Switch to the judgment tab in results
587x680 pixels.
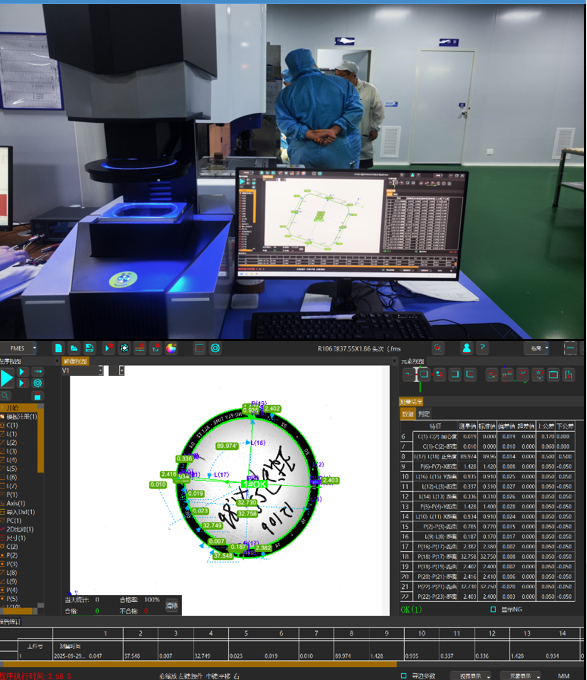click(x=424, y=414)
